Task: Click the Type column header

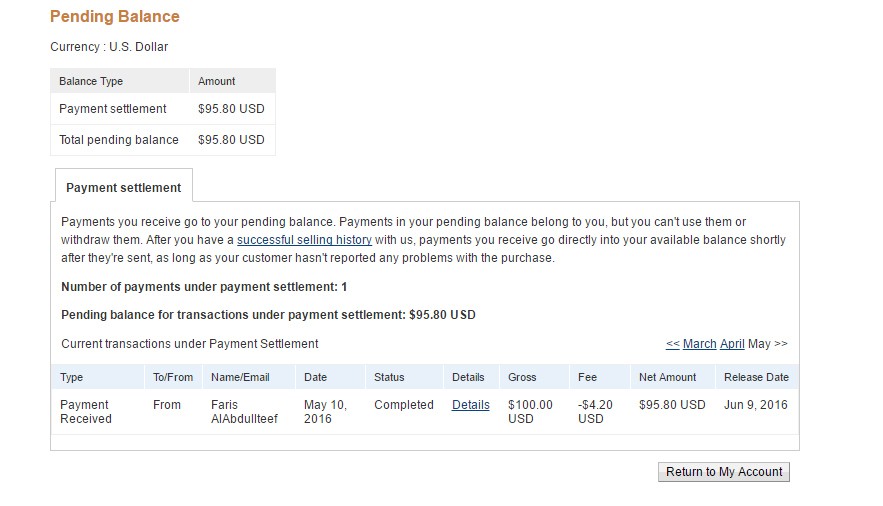Action: pyautogui.click(x=72, y=377)
